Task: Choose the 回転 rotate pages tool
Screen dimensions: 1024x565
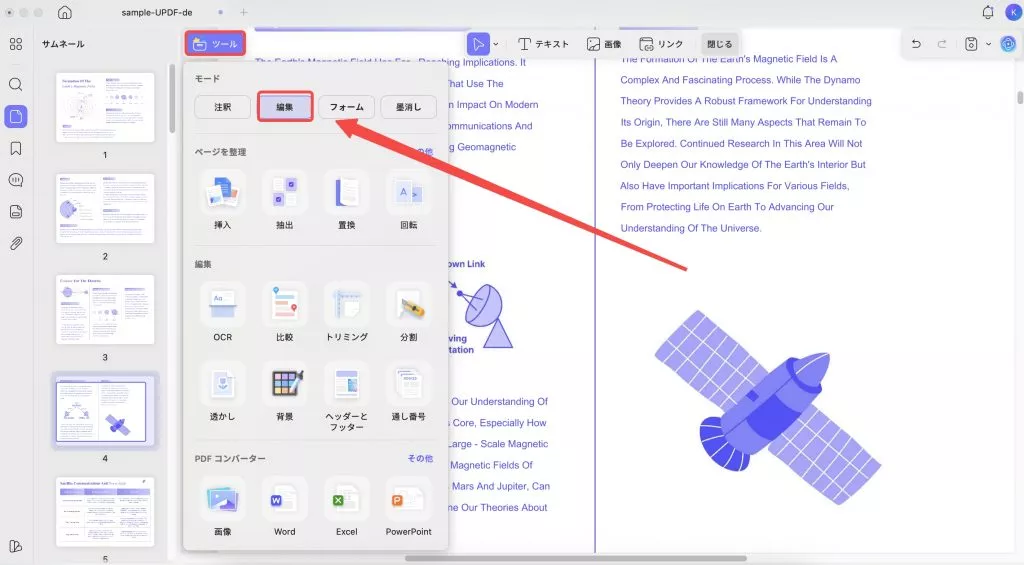Action: coord(408,200)
